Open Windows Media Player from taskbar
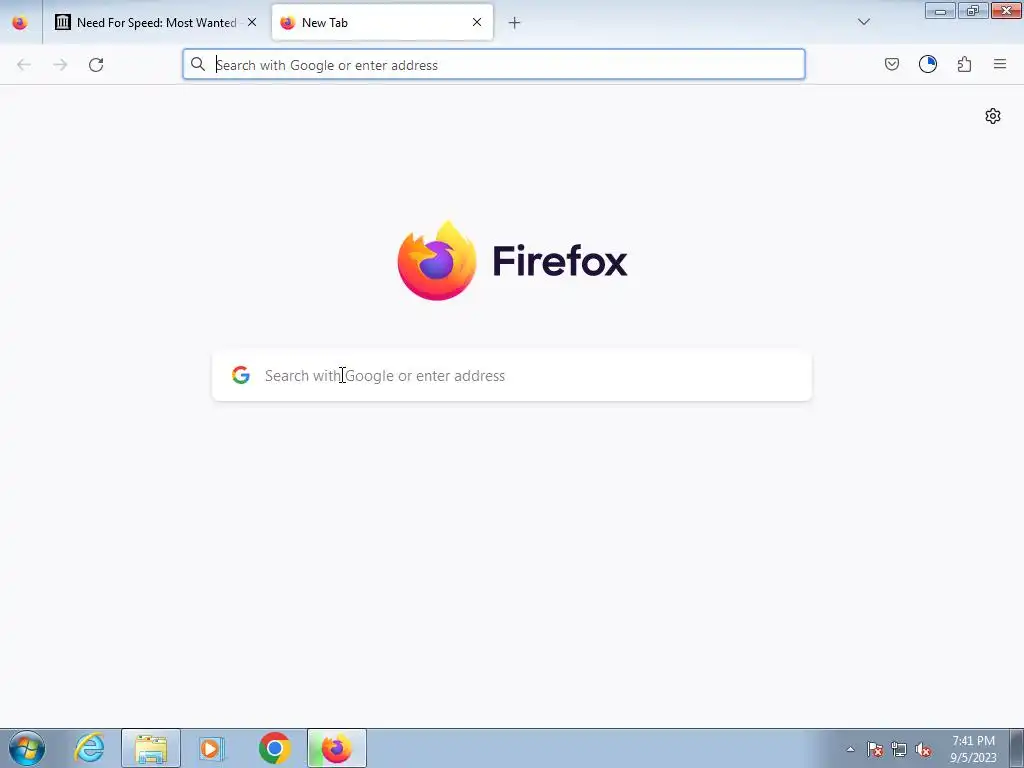This screenshot has width=1024, height=768. click(x=212, y=748)
